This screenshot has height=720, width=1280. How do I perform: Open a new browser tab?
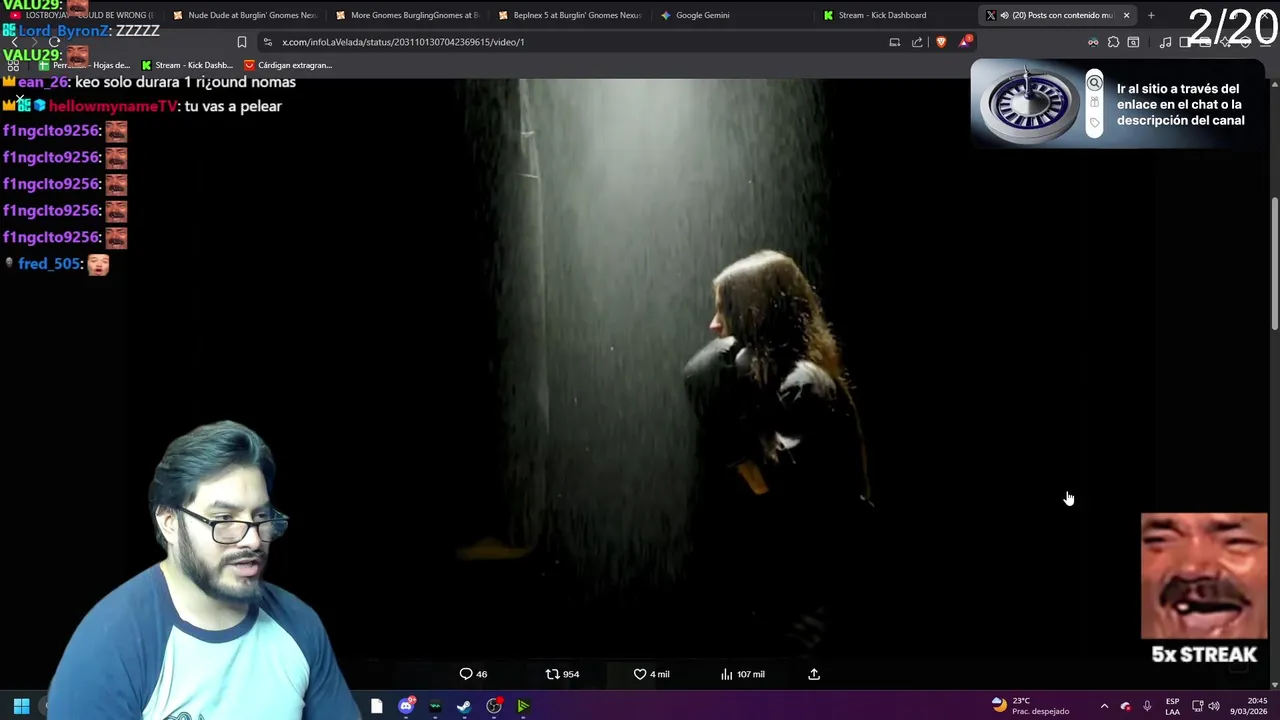pos(1151,15)
